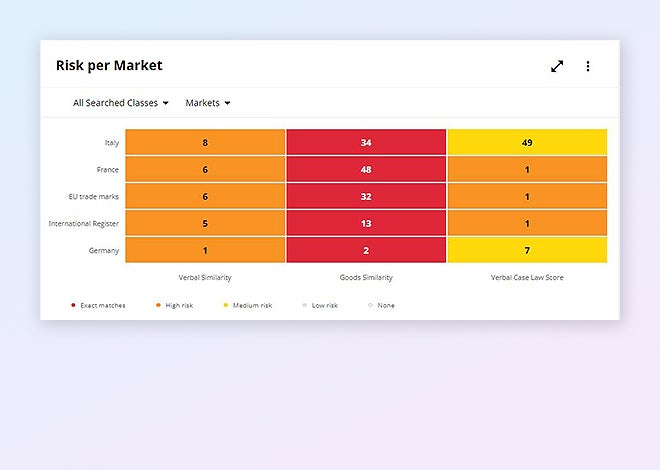660x470 pixels.
Task: Toggle the Medium risk legend item
Action: pos(246,305)
